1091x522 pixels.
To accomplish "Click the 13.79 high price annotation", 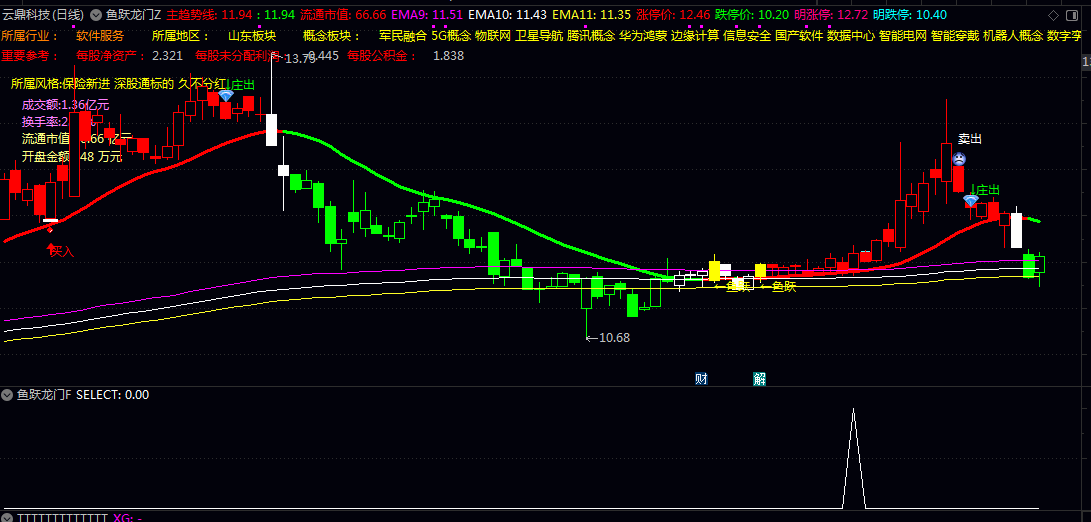I will point(299,60).
